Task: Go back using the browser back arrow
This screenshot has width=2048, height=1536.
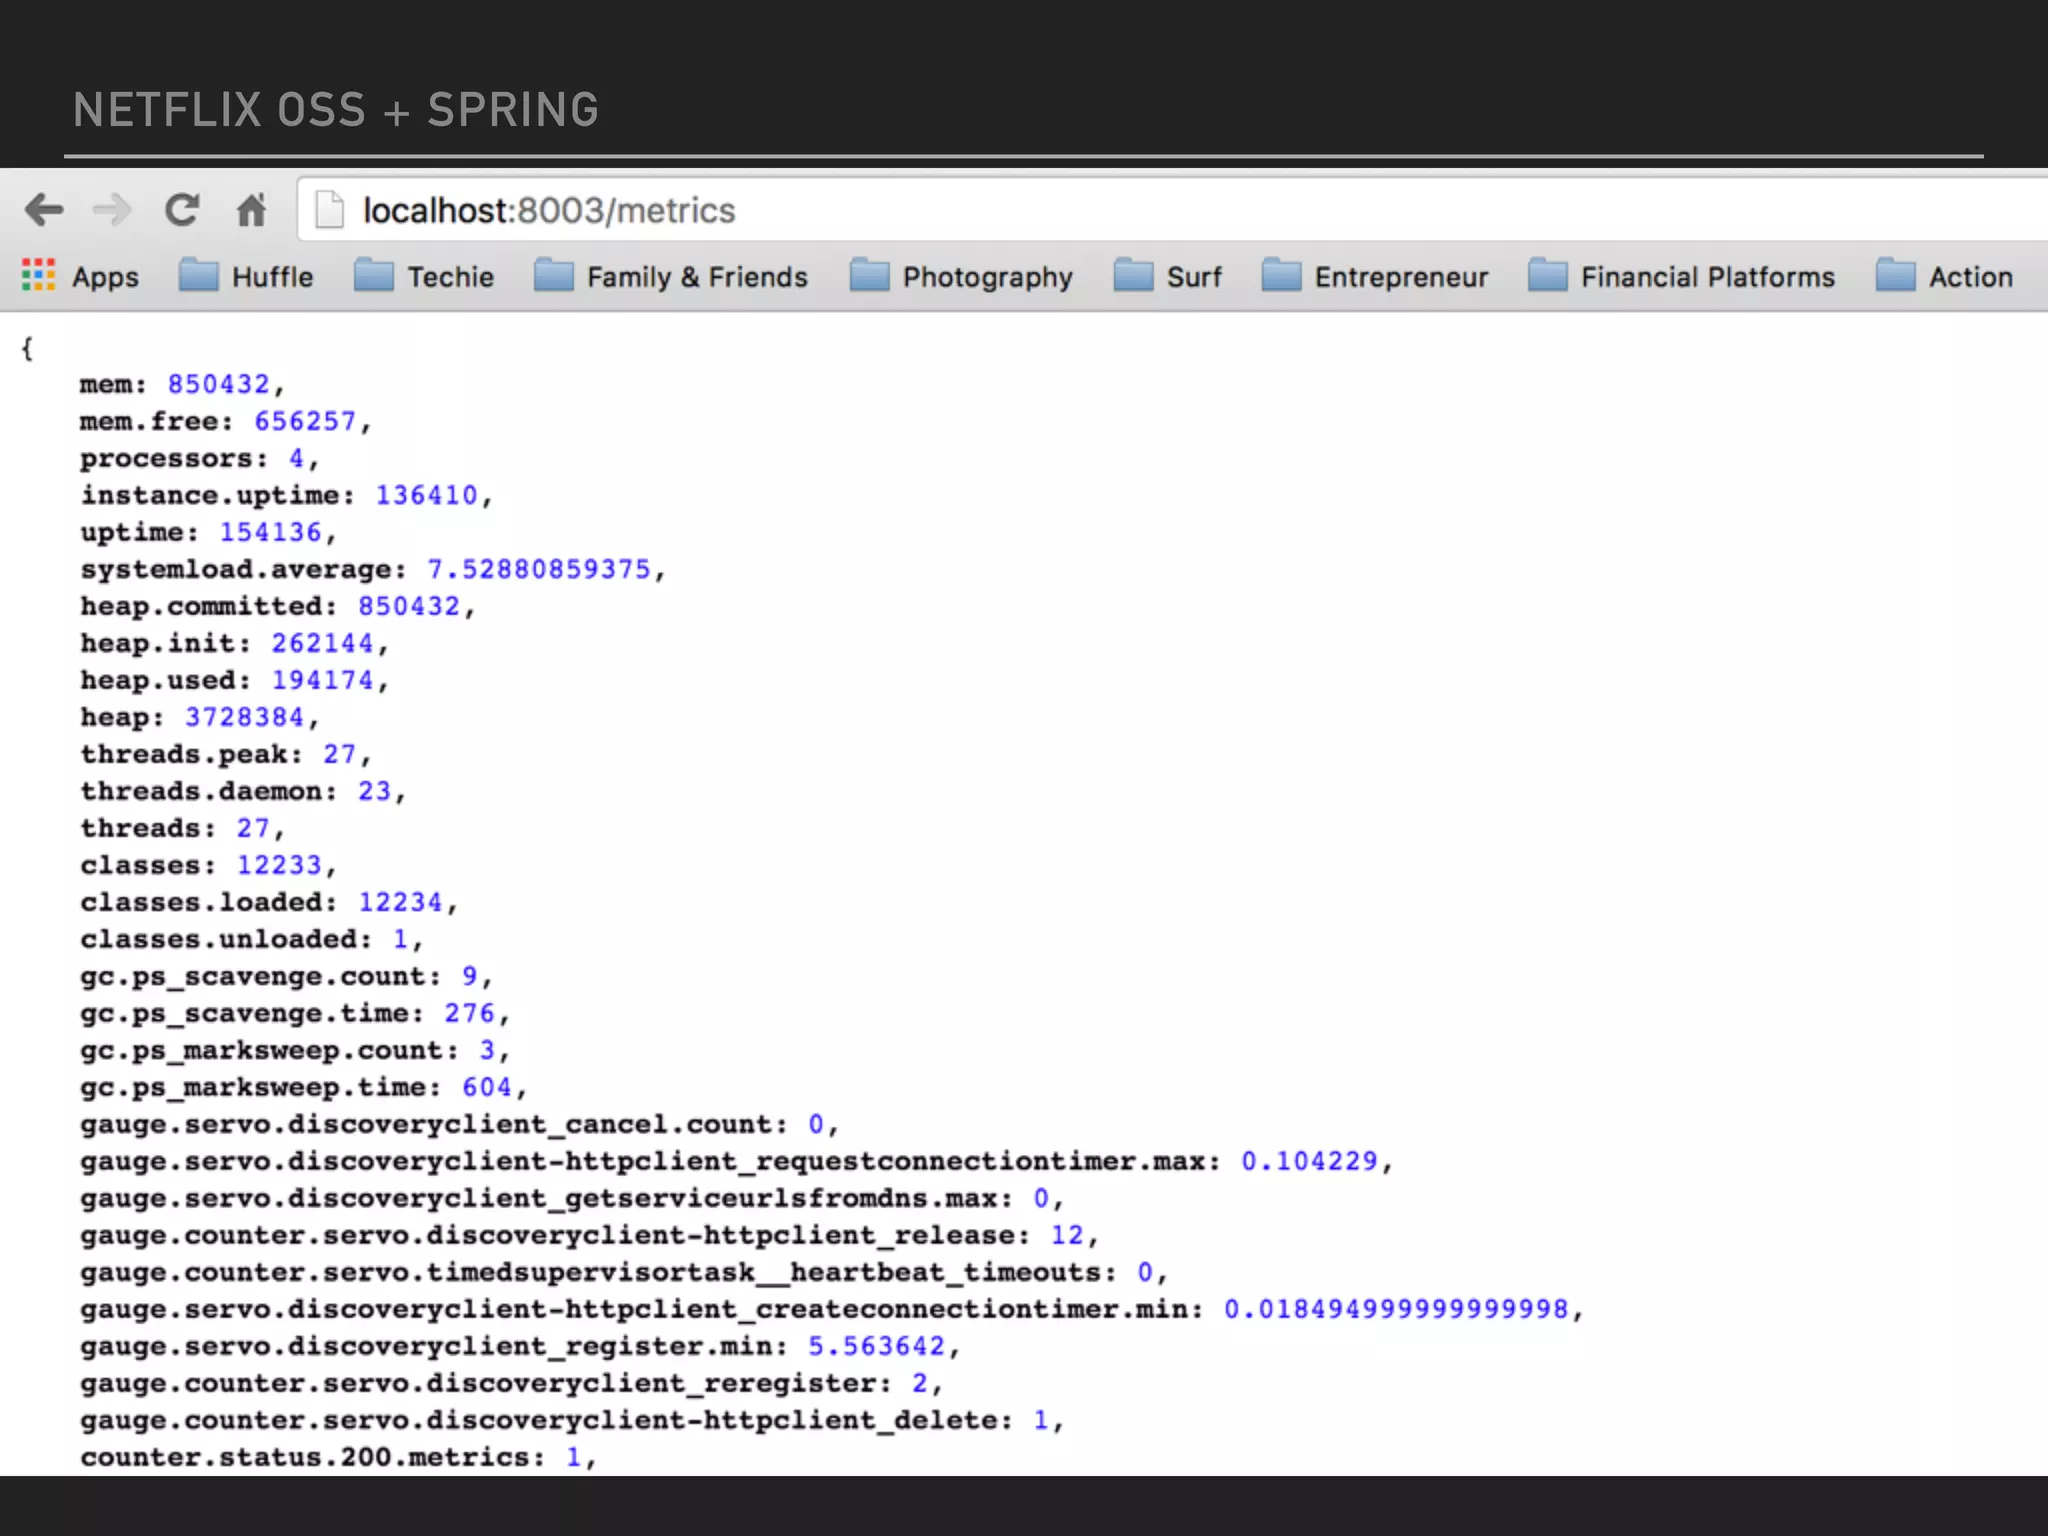Action: pos(44,210)
